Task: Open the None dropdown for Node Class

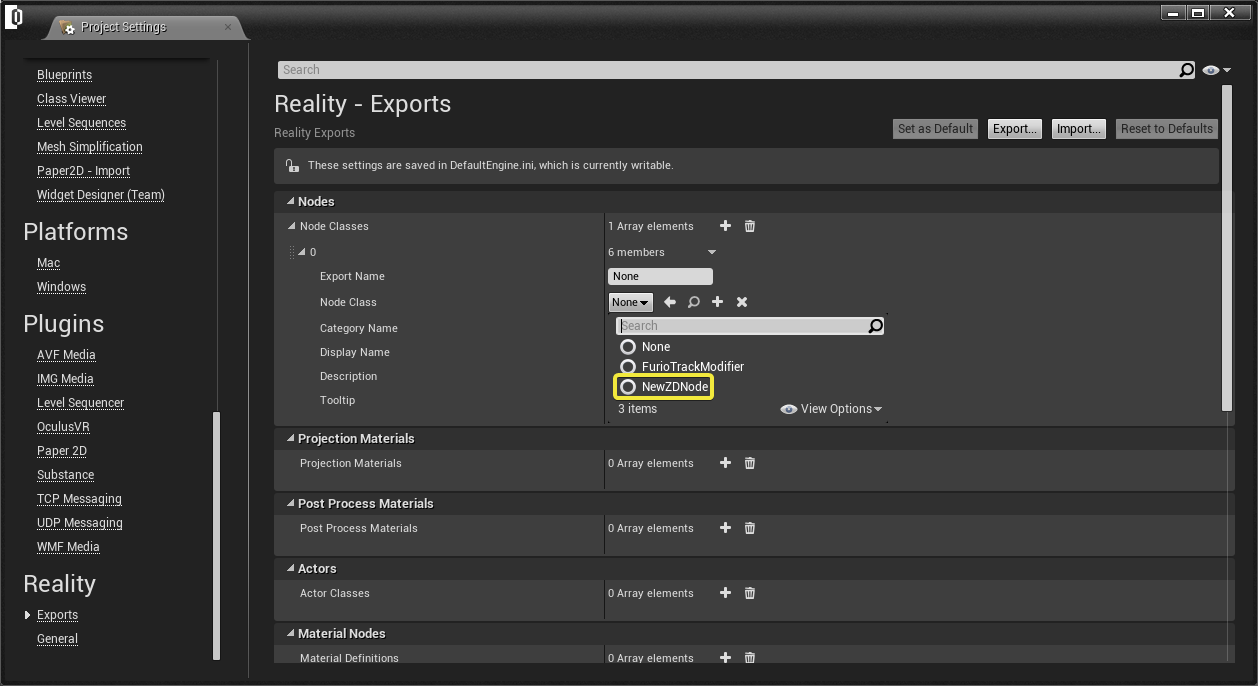Action: click(x=630, y=302)
